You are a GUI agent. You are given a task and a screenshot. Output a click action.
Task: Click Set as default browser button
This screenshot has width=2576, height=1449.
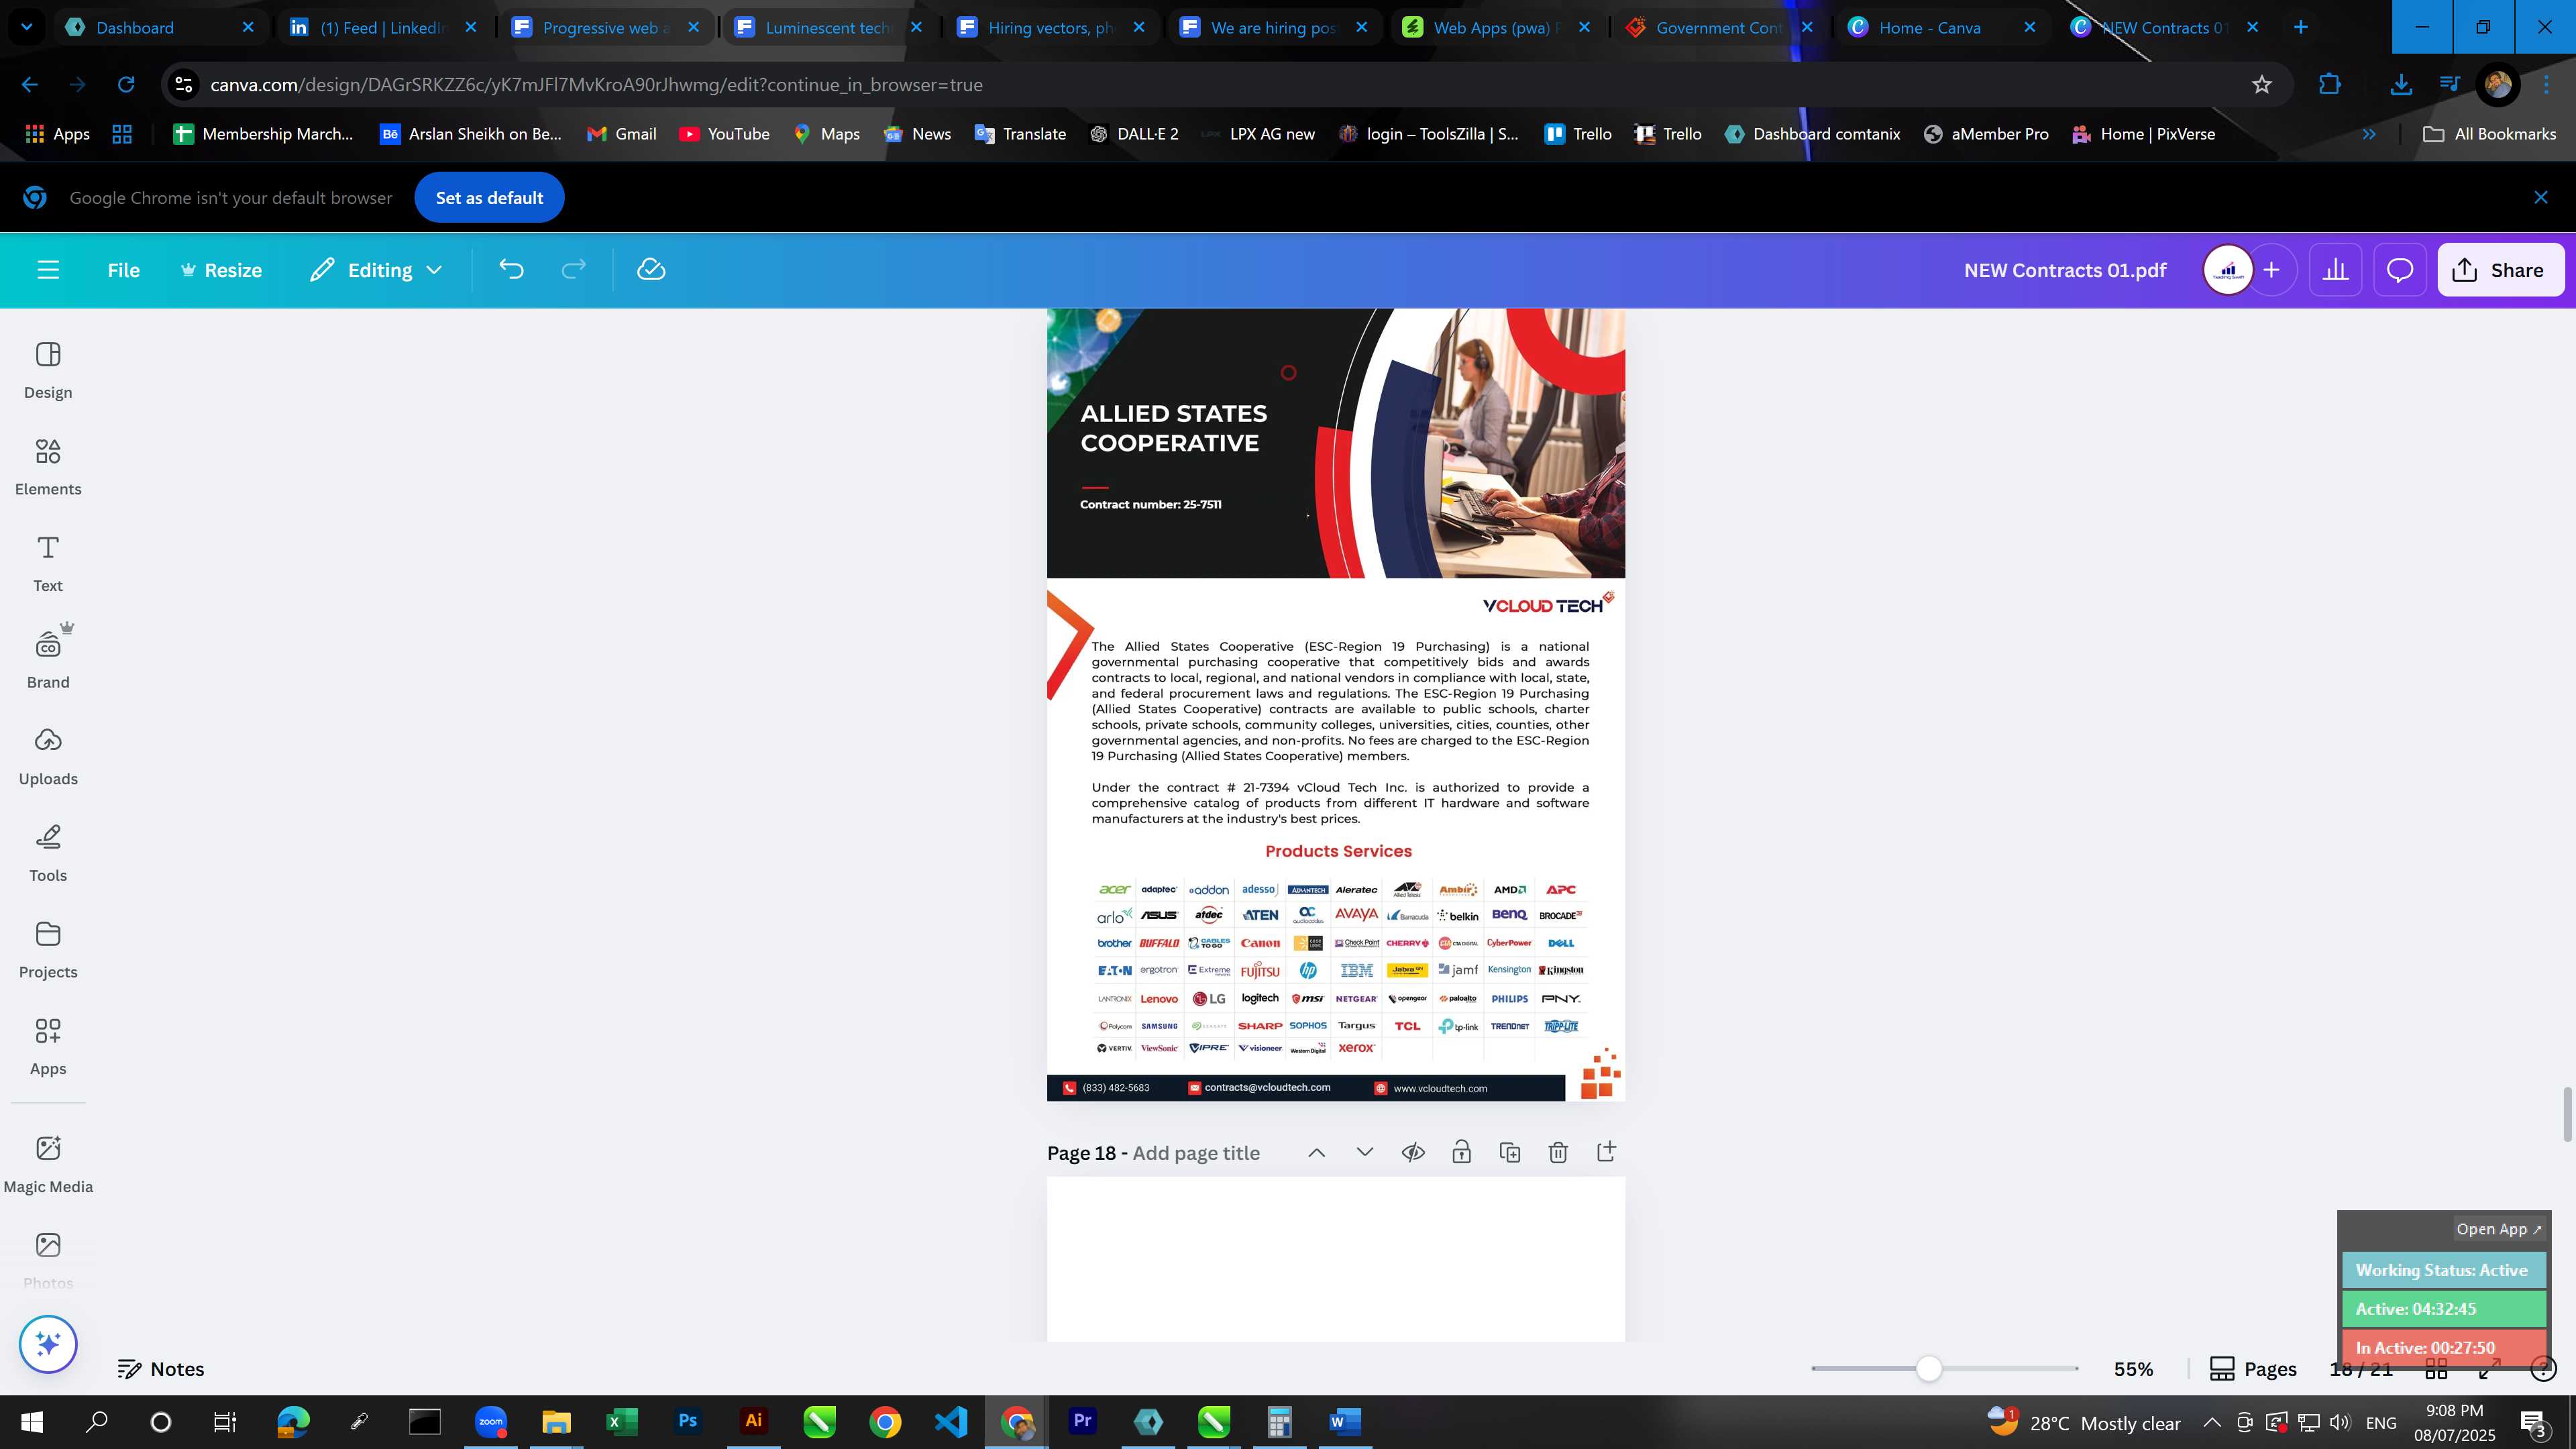[489, 198]
